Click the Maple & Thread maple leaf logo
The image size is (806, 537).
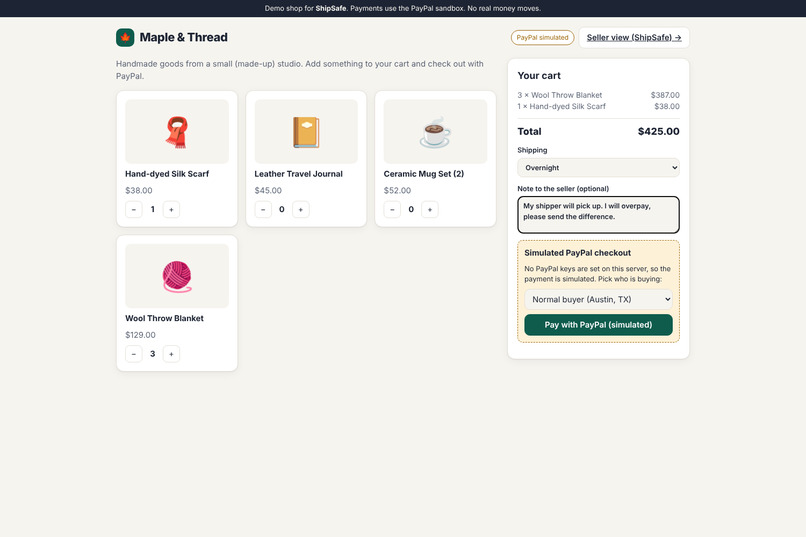pos(125,38)
